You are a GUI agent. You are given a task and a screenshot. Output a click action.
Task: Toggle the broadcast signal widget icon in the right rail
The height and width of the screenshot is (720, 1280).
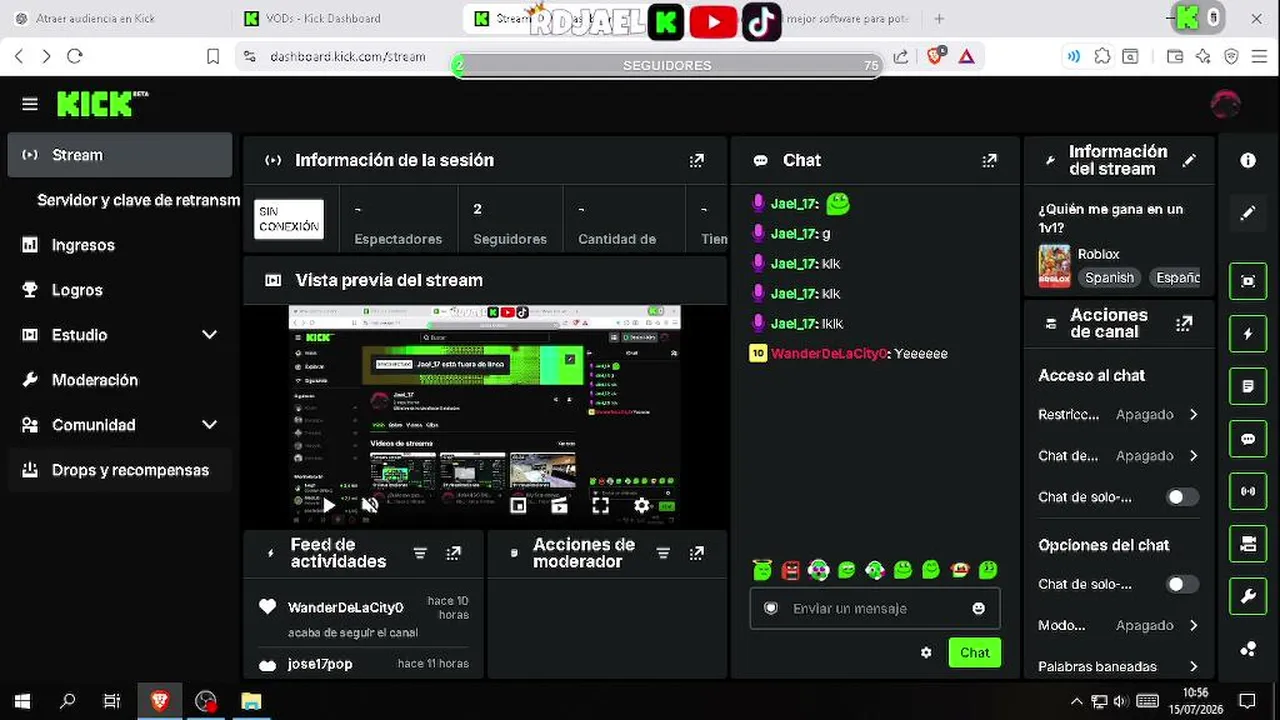point(1248,491)
